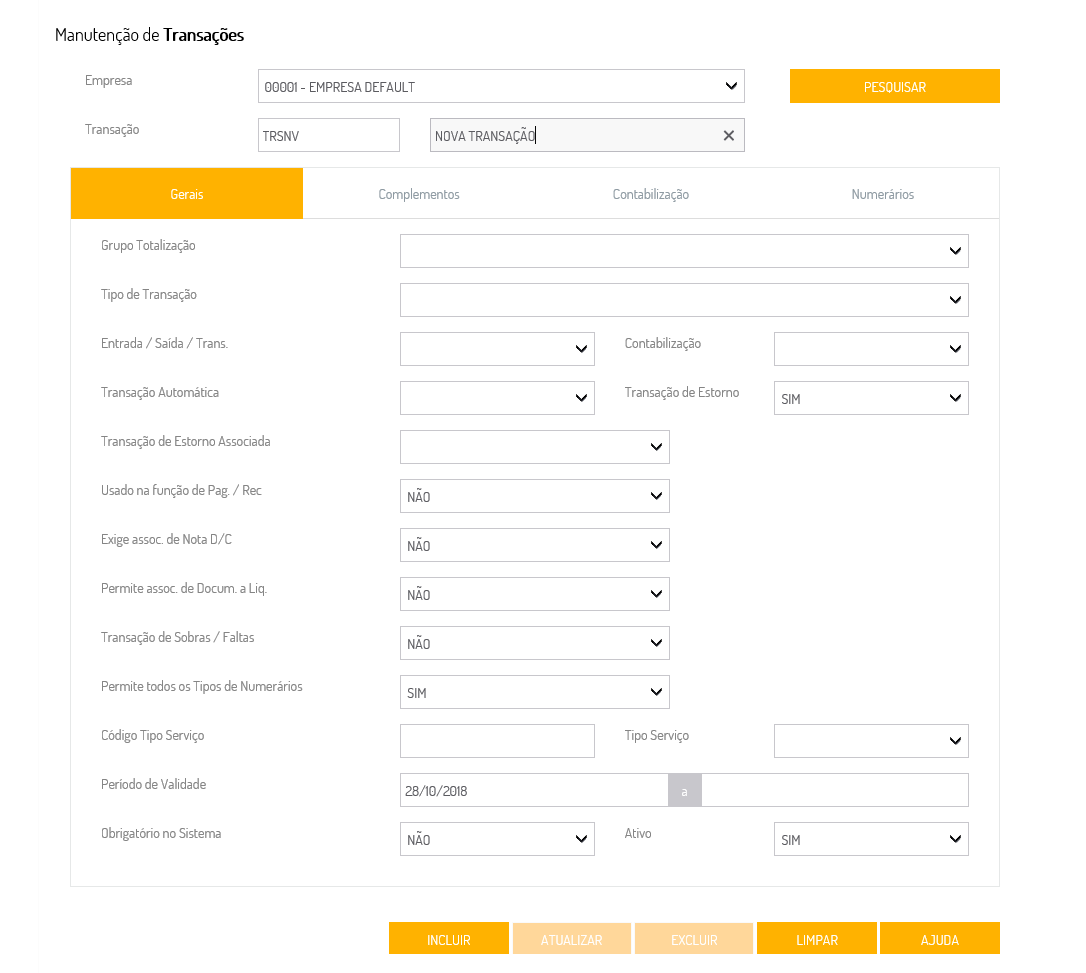Click the Período de Validade start date
This screenshot has width=1086, height=973.
(x=534, y=790)
